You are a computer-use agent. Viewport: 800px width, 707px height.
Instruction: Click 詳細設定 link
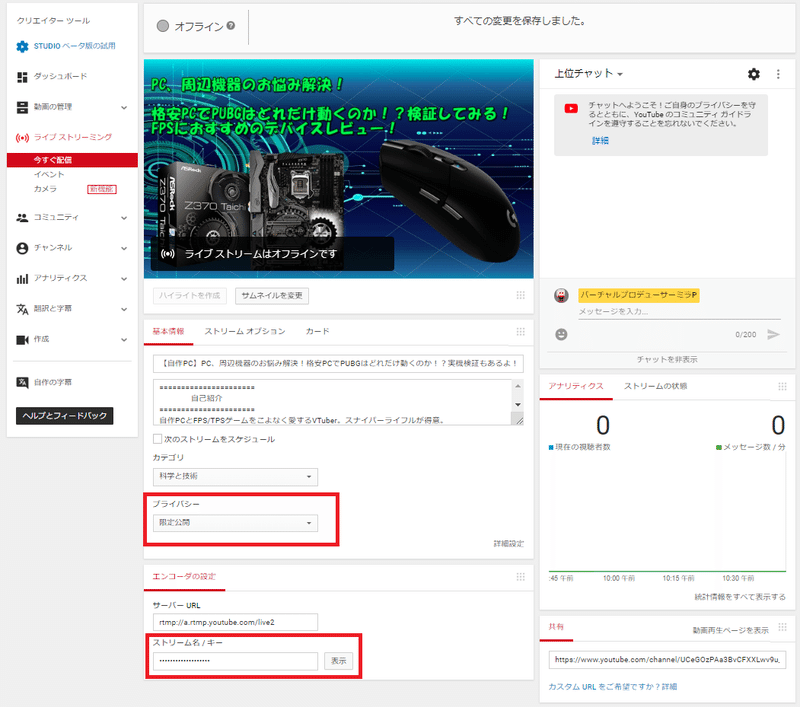point(508,544)
